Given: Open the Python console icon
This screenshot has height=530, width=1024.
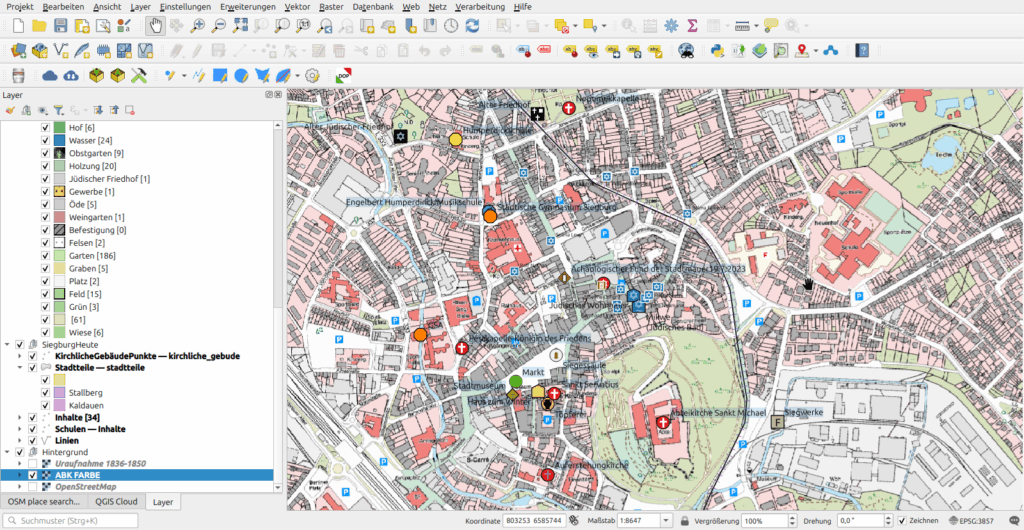Looking at the screenshot, I should pyautogui.click(x=716, y=50).
